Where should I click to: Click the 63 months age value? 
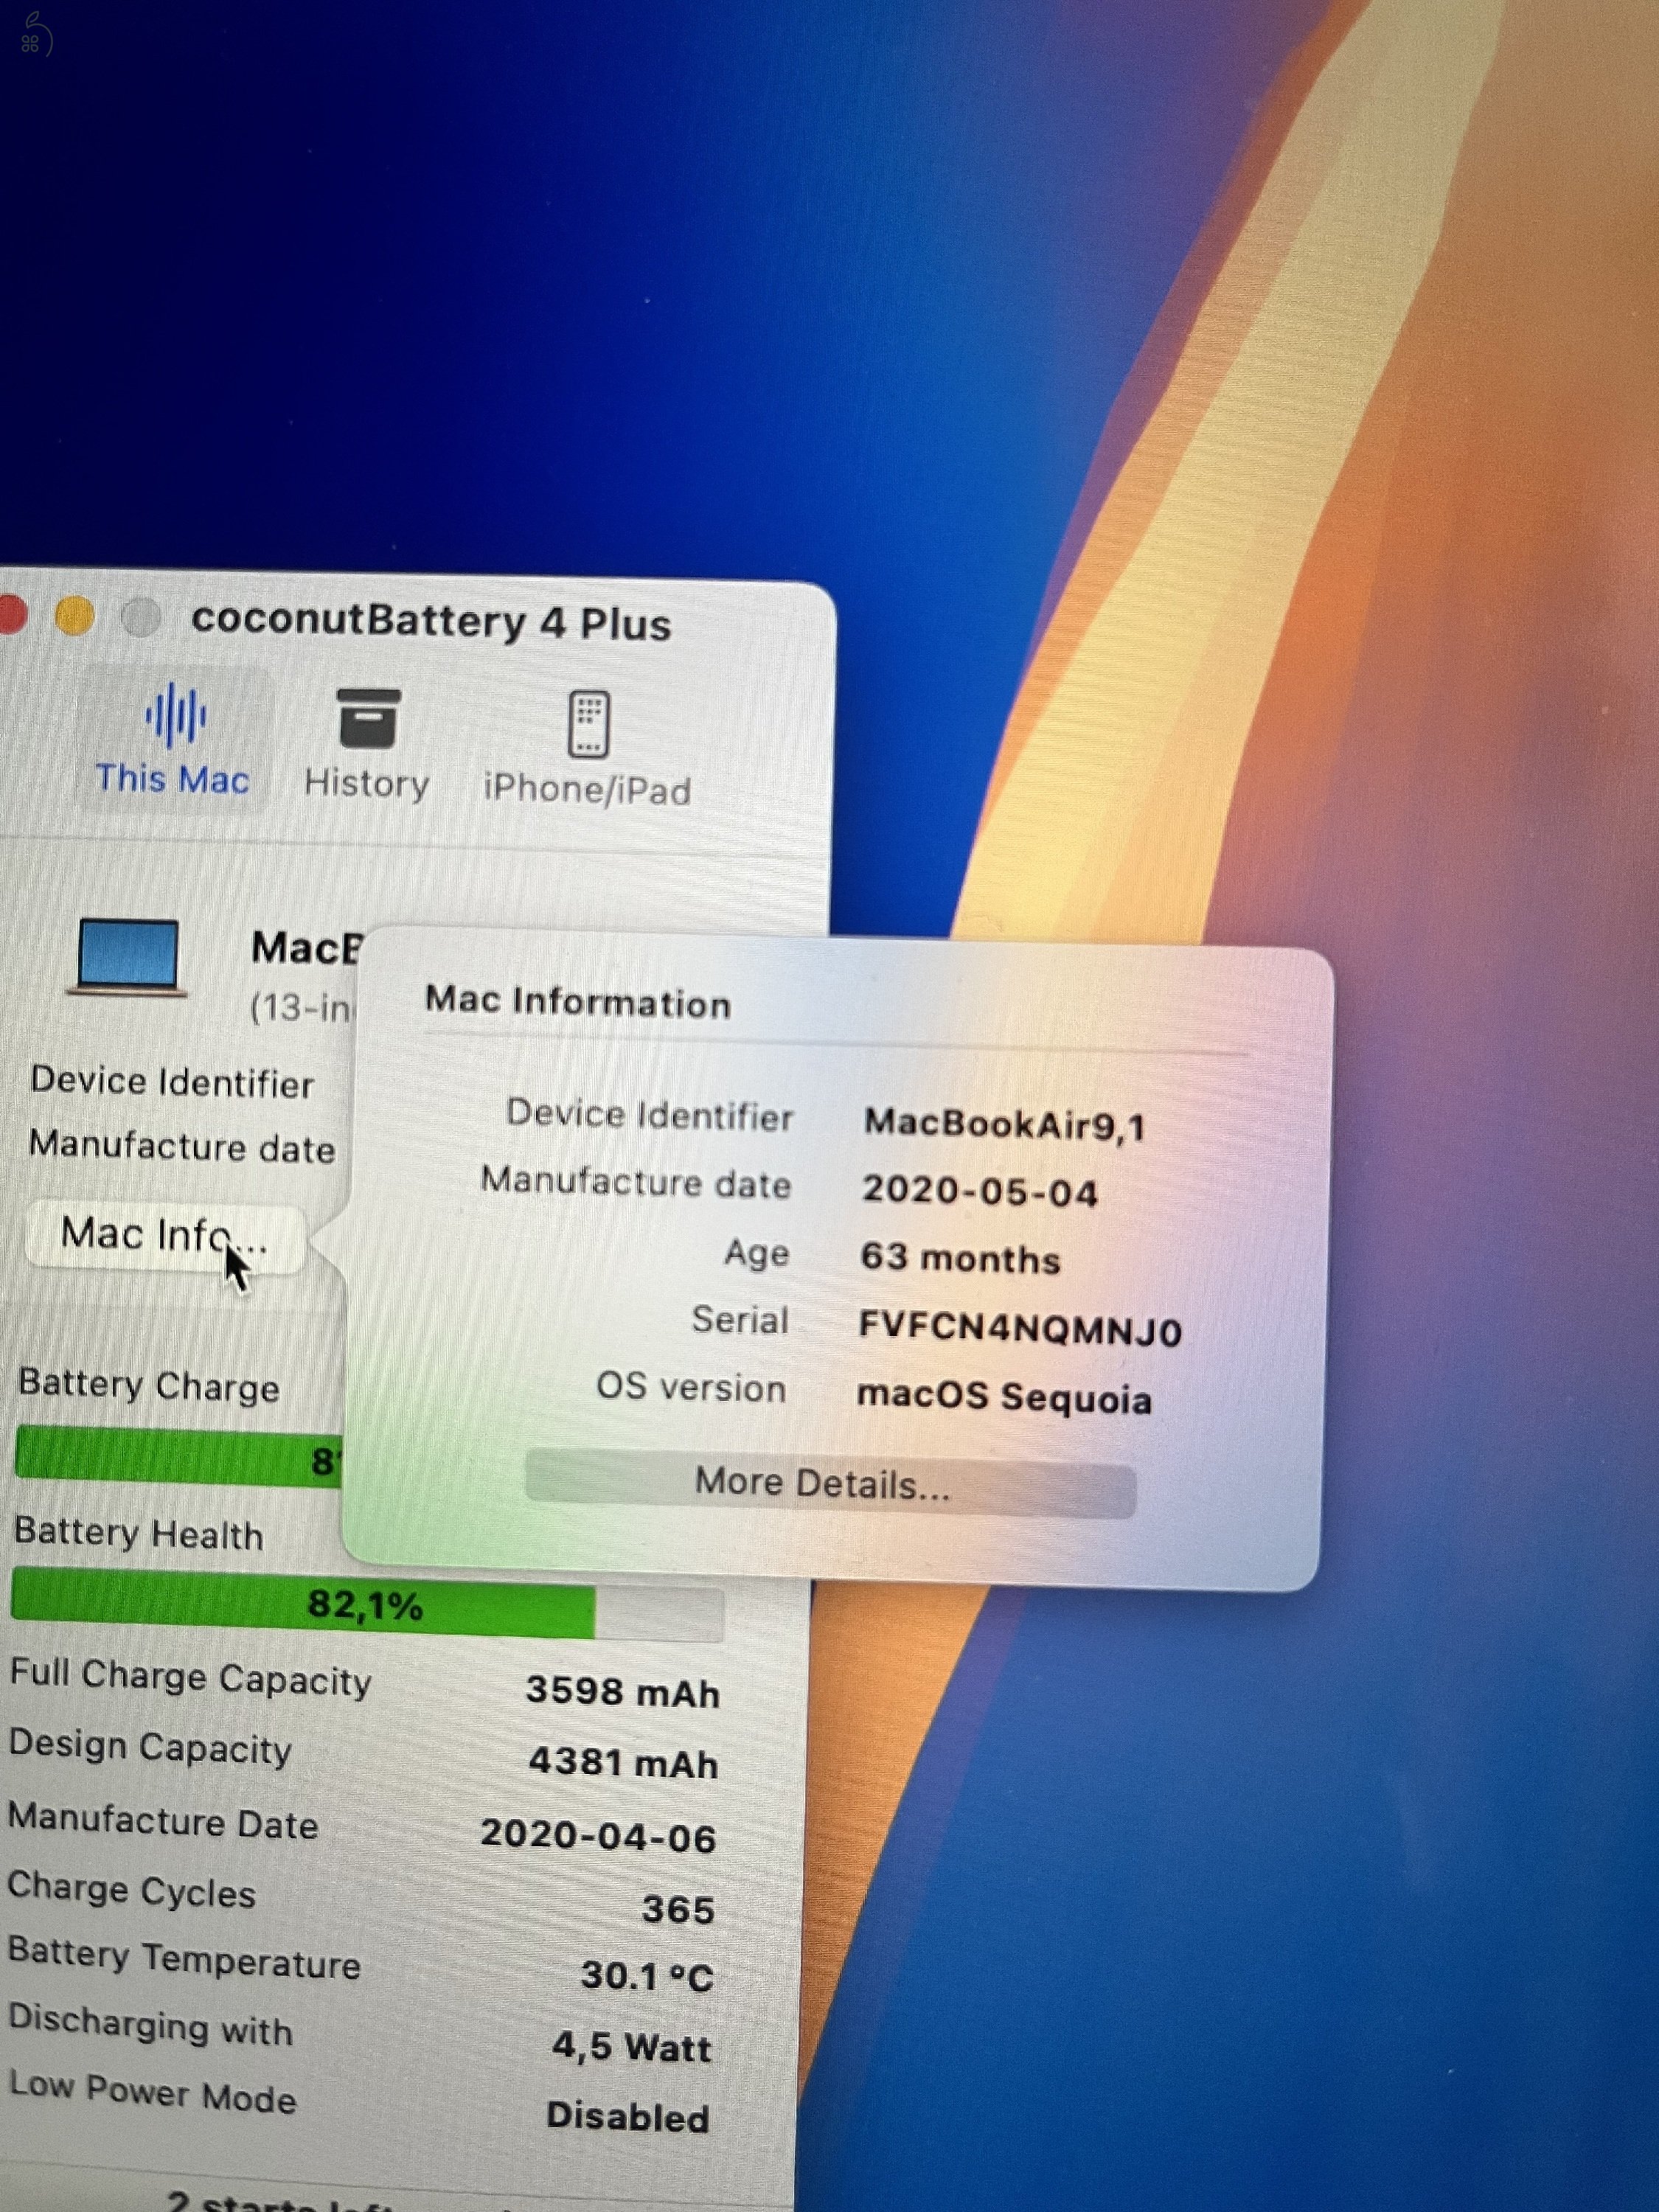[960, 1258]
